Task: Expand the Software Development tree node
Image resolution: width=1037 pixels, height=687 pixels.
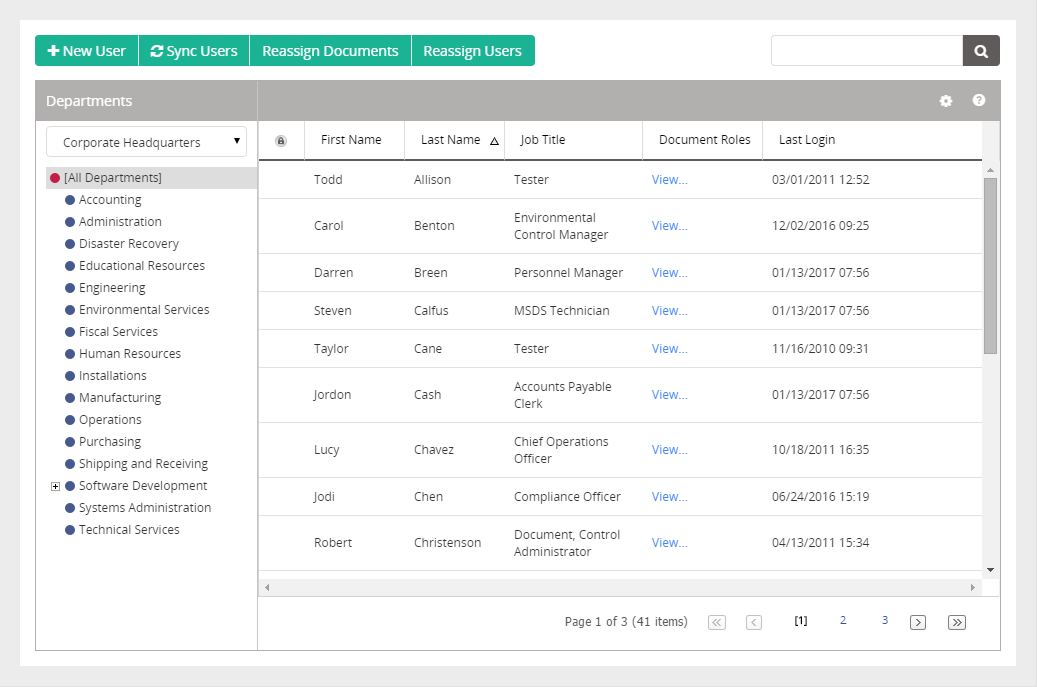Action: (x=56, y=487)
